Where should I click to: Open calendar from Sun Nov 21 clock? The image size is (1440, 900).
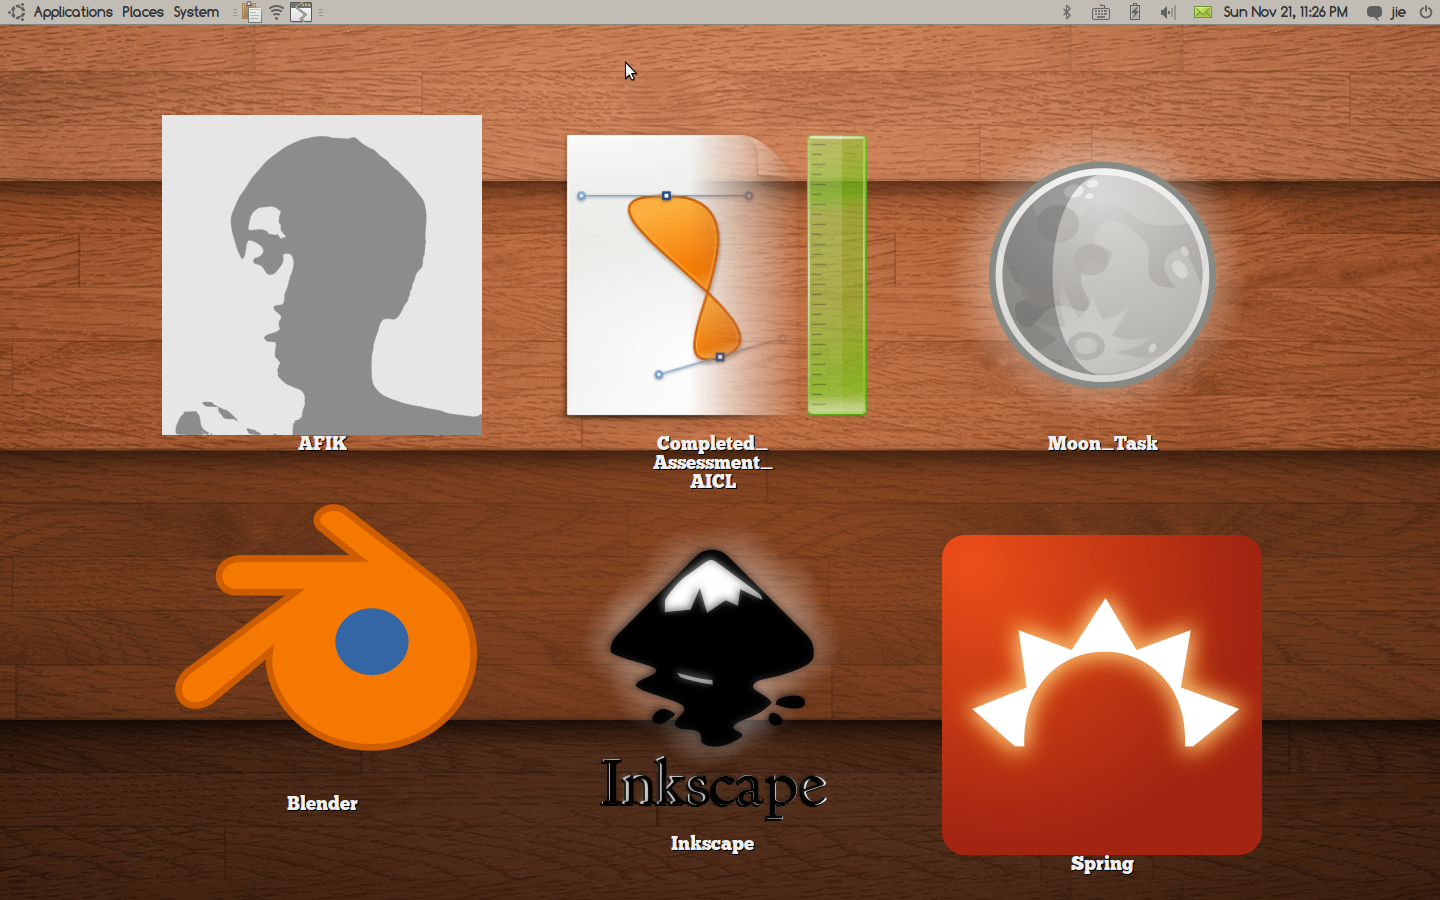(1286, 12)
